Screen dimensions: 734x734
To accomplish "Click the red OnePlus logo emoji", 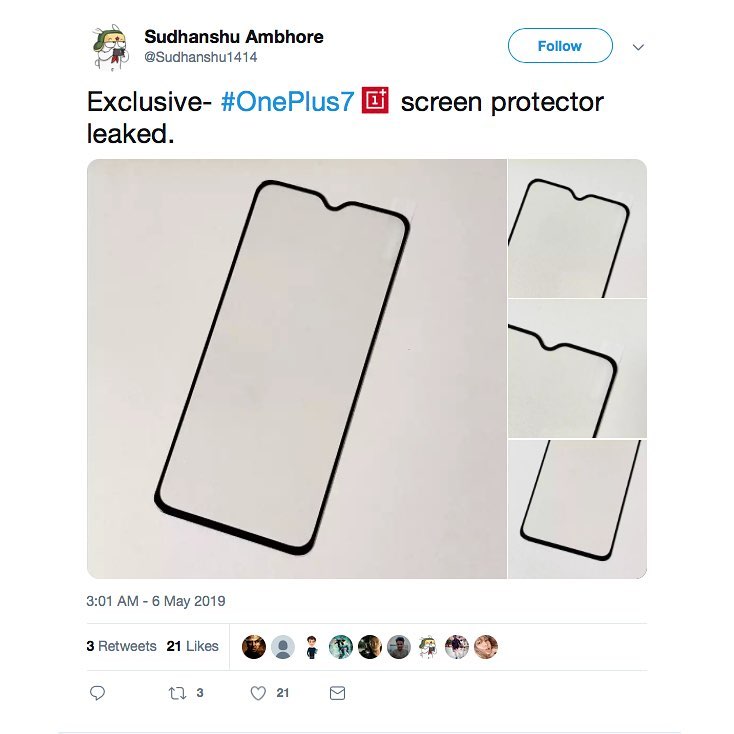I will tap(375, 100).
